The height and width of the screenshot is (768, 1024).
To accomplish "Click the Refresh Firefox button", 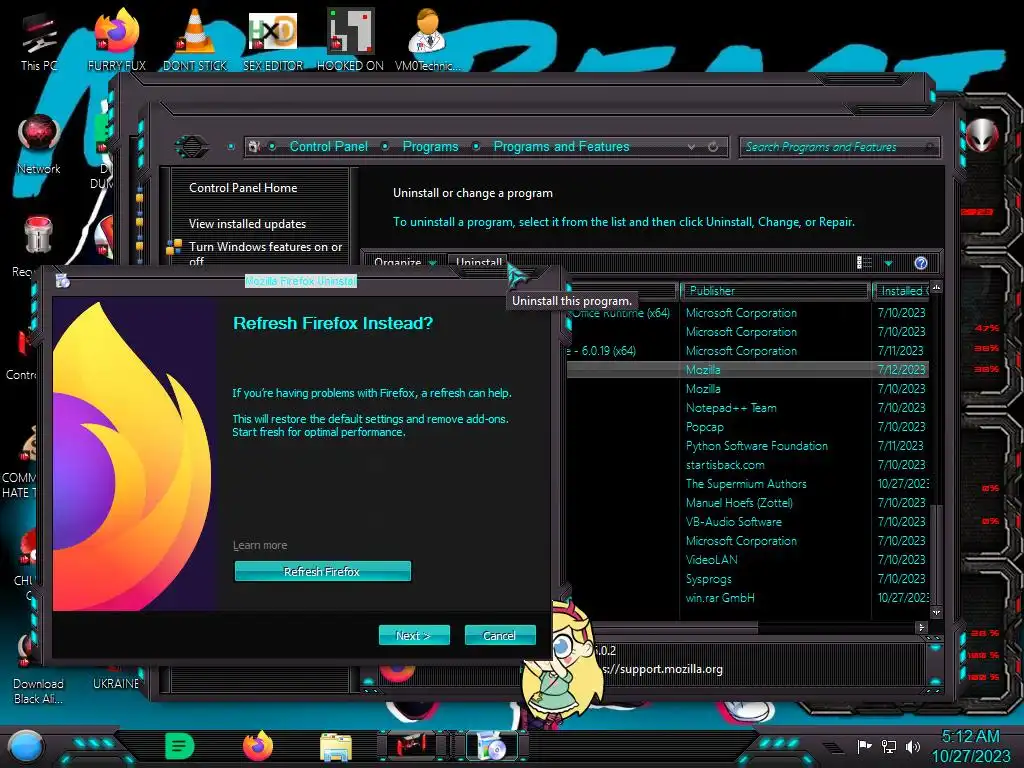I will point(323,571).
